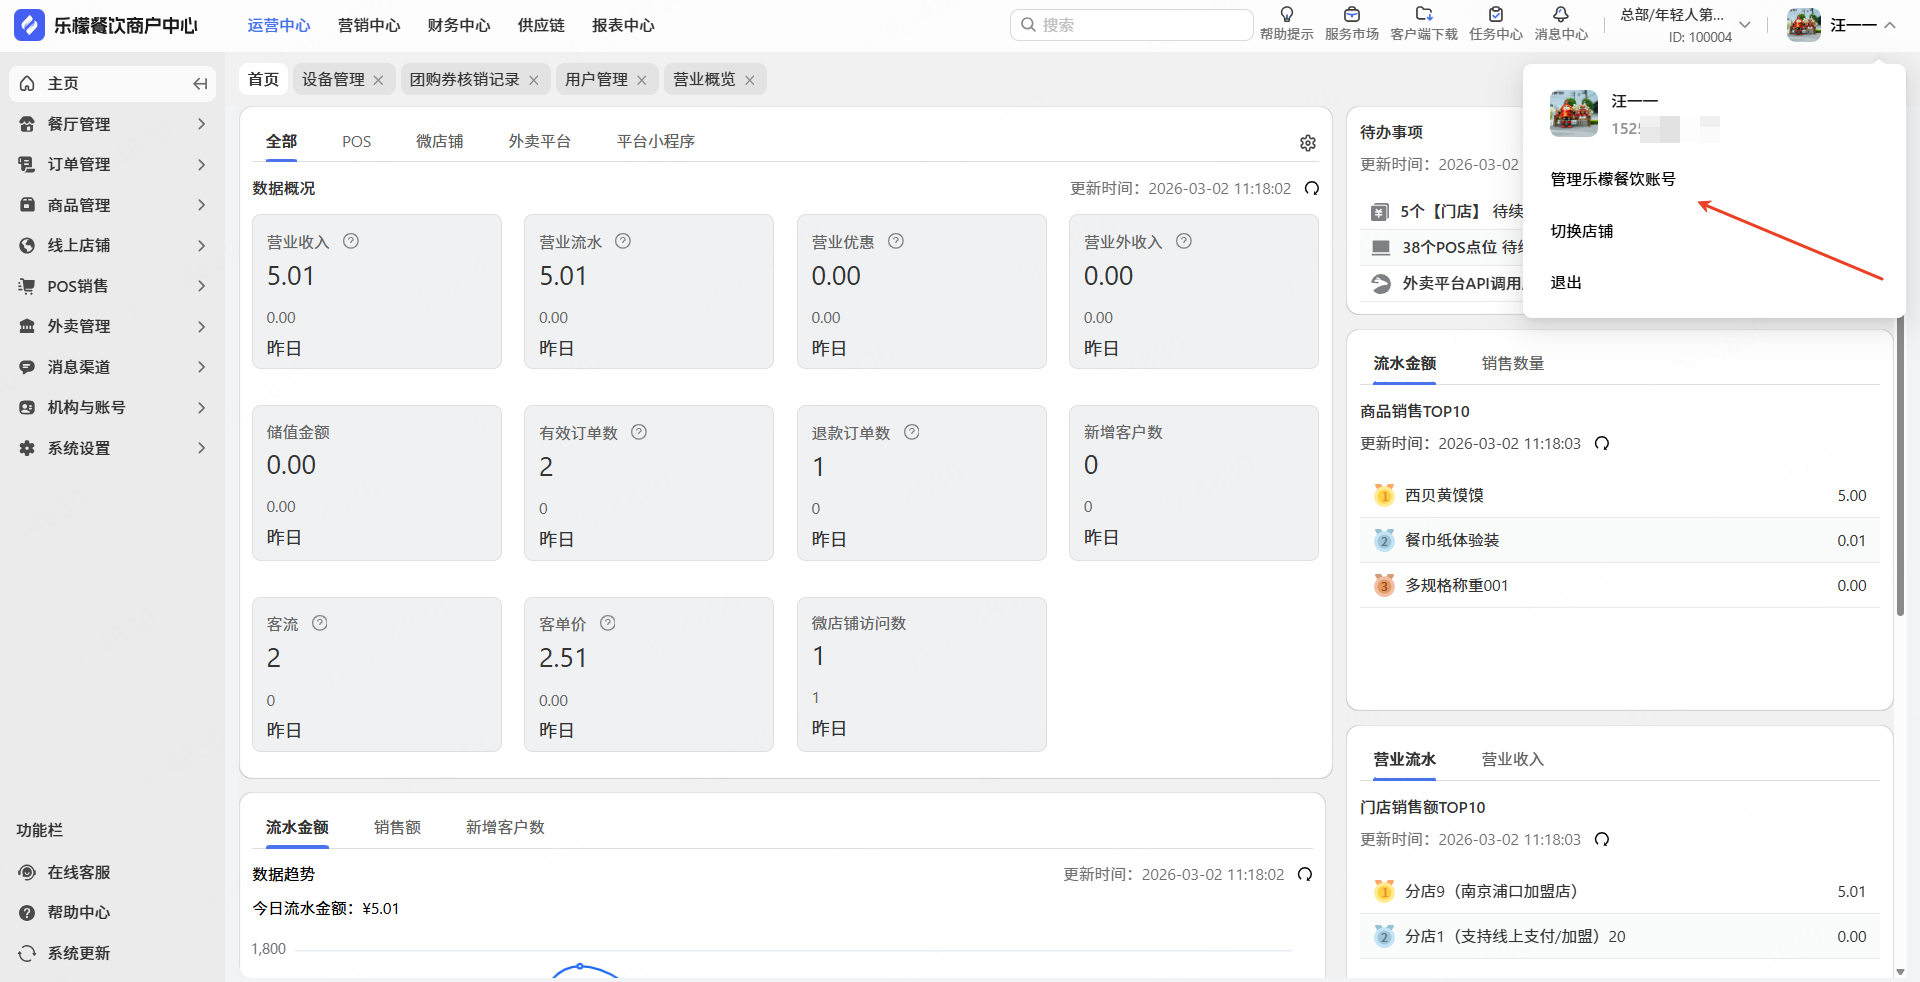Viewport: 1920px width, 982px height.
Task: Expand the 机构与账号 menu
Action: [112, 407]
